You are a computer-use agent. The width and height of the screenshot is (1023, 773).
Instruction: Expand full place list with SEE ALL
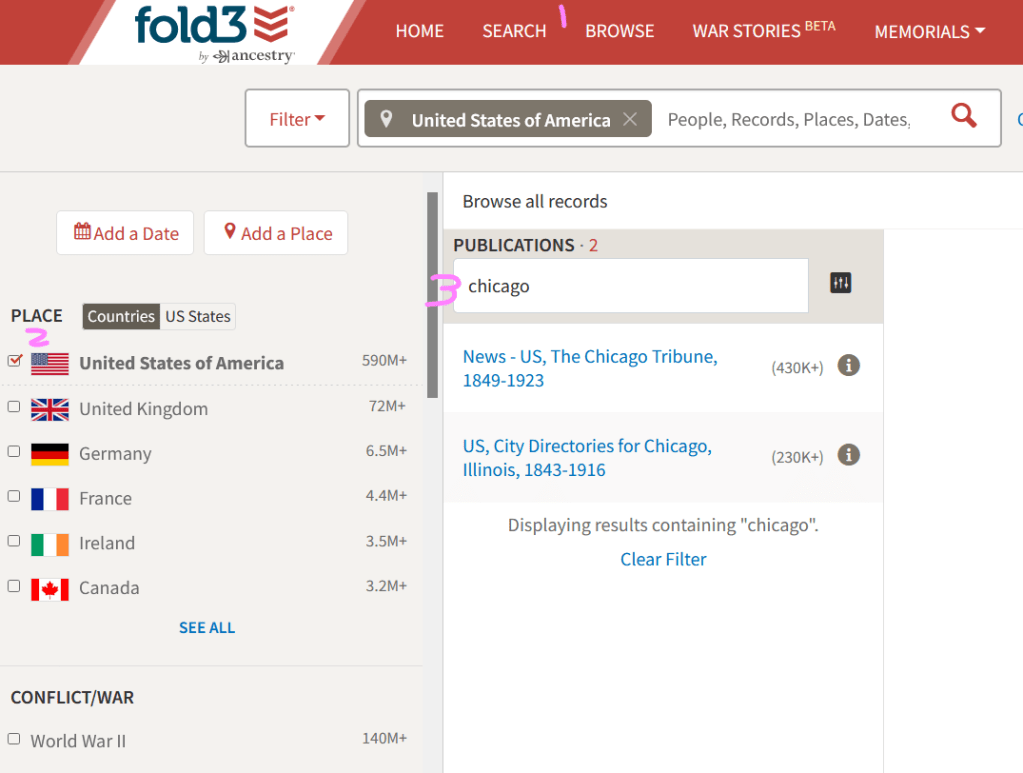207,628
